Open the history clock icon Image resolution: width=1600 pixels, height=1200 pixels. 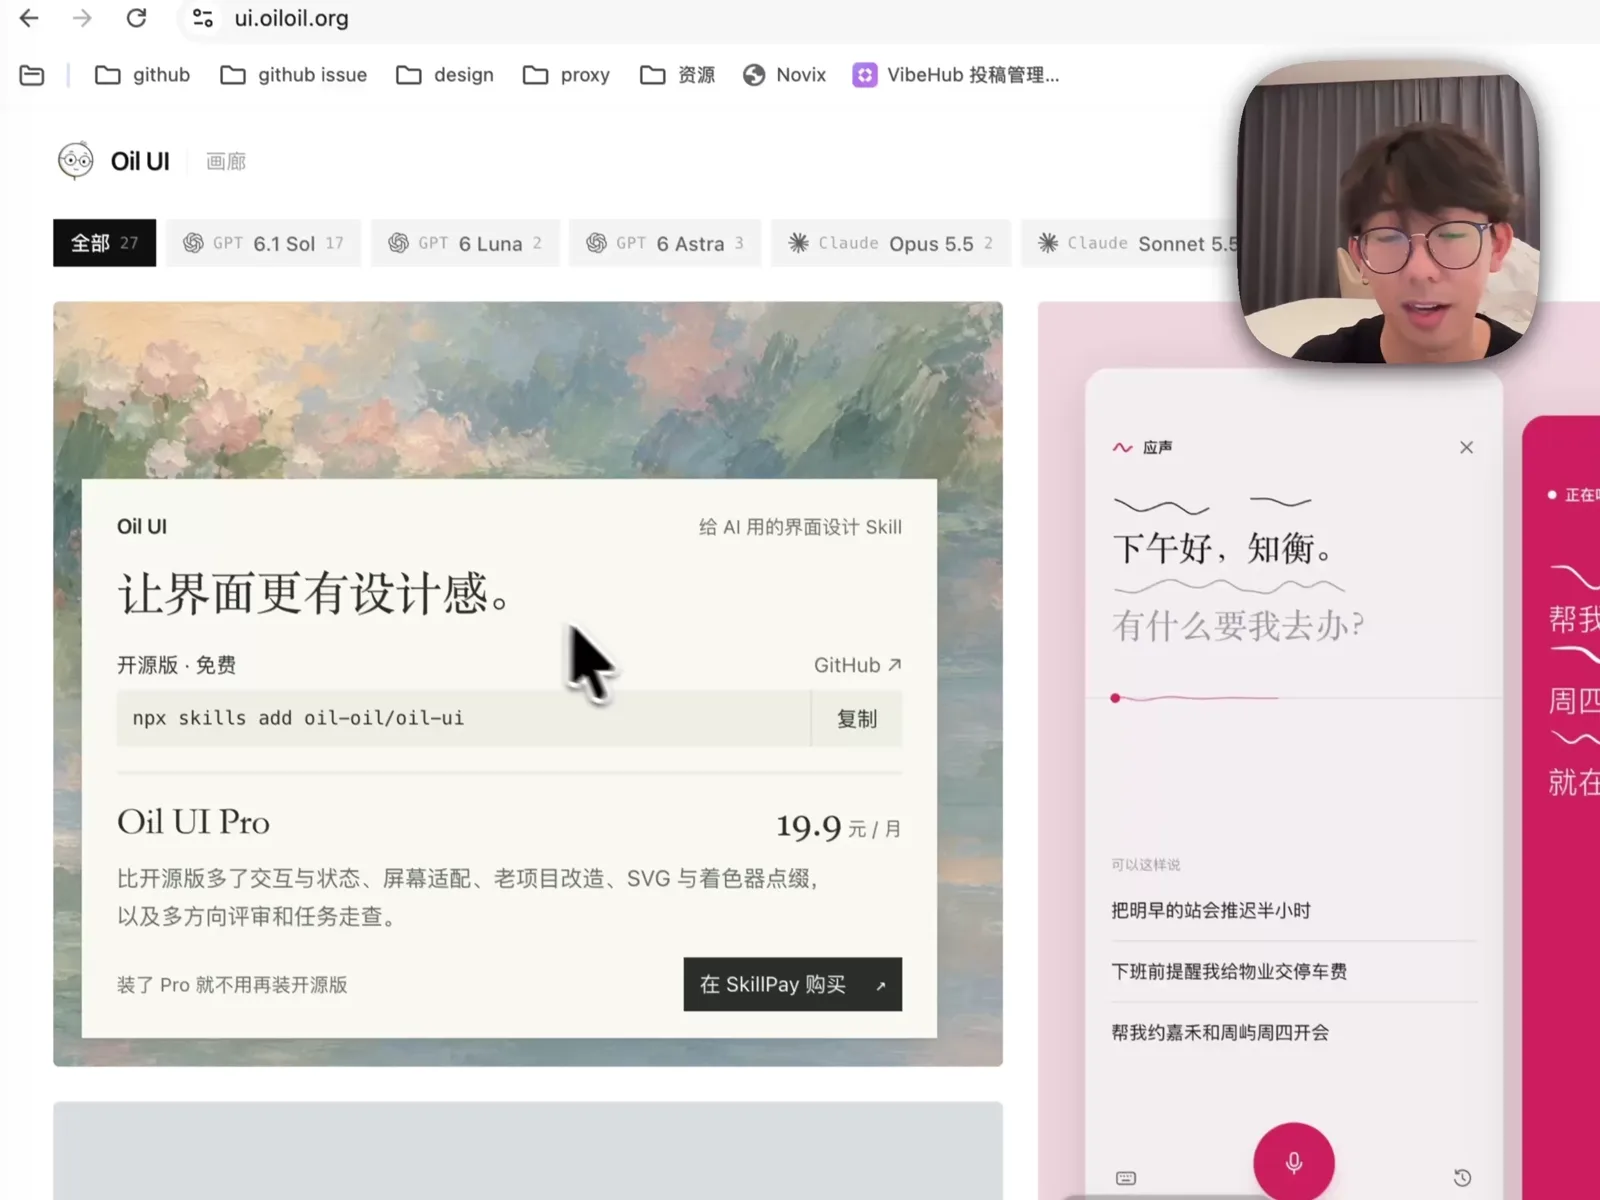click(1462, 1178)
